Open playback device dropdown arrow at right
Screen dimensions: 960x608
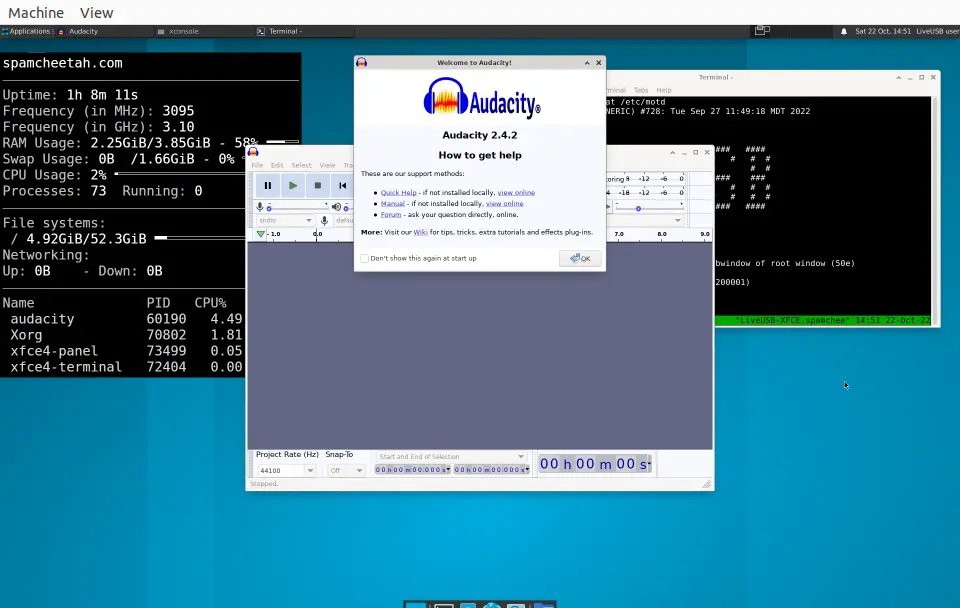click(678, 220)
